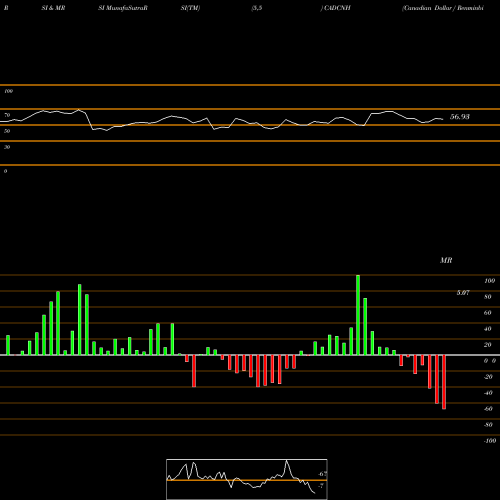Click the -7 label in the mini chart

321,486
